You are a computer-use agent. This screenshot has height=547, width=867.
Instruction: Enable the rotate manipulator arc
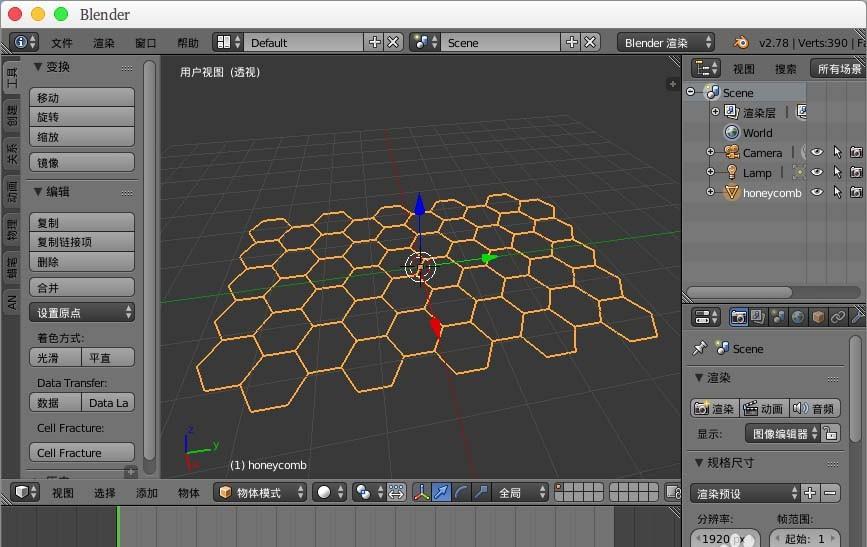point(462,492)
